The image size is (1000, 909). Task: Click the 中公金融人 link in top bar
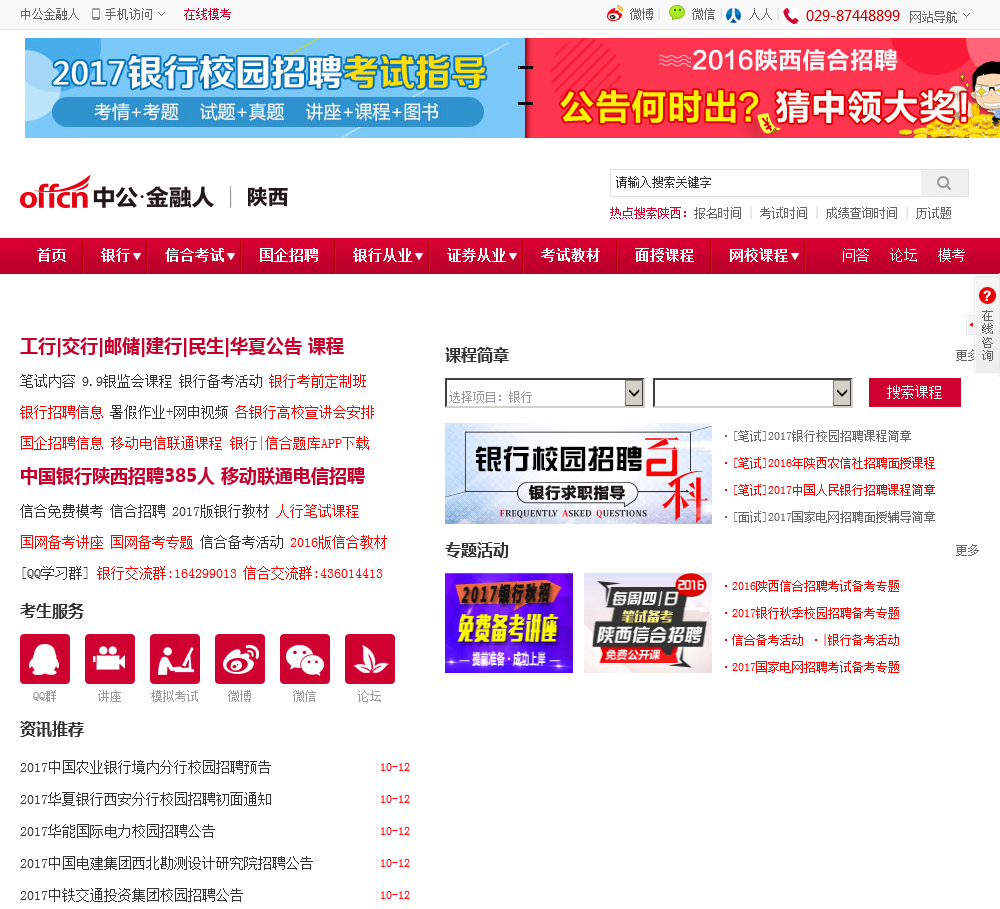(x=50, y=14)
